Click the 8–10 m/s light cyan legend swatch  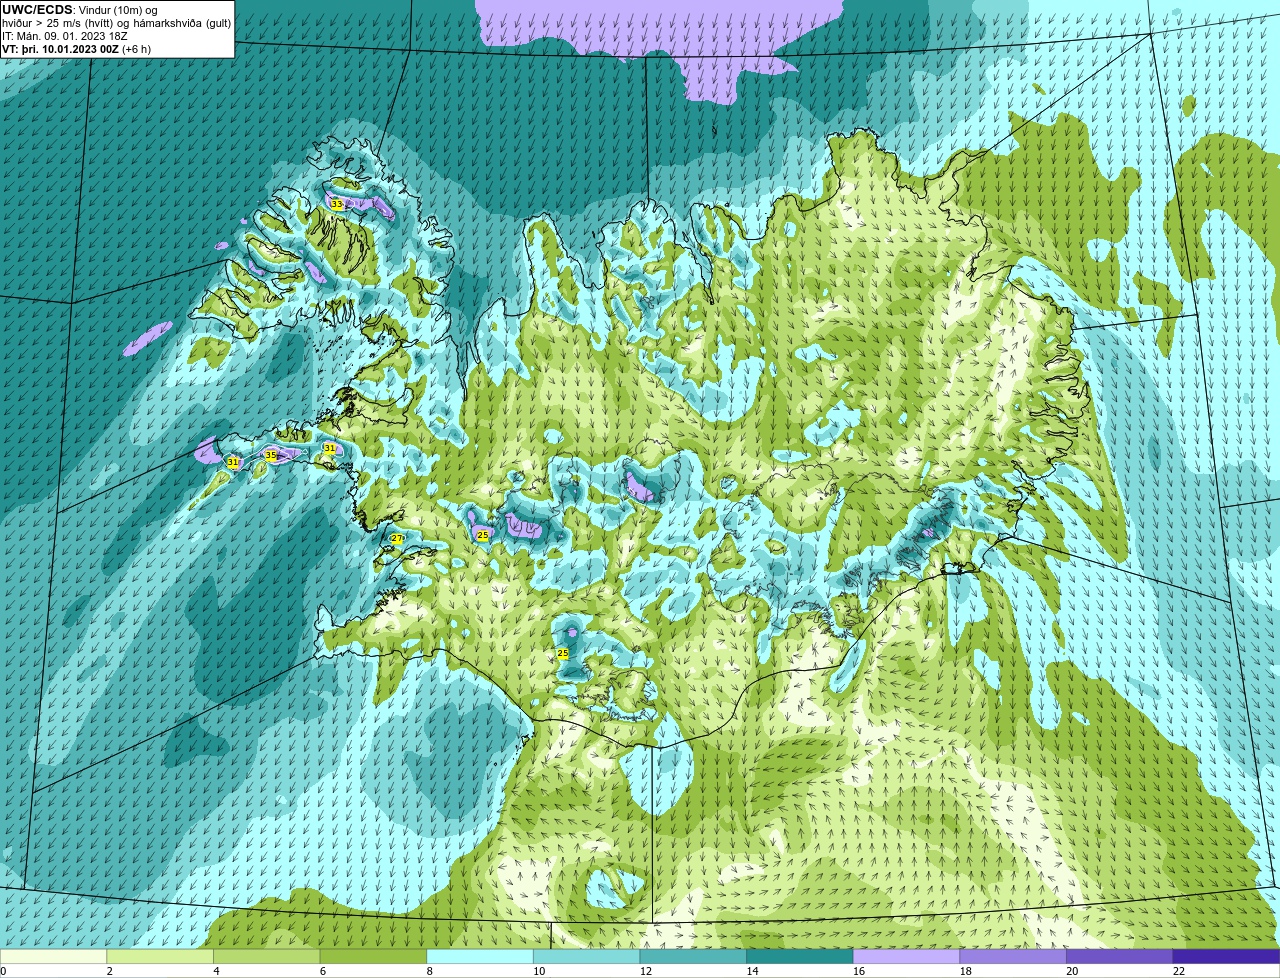tap(480, 956)
